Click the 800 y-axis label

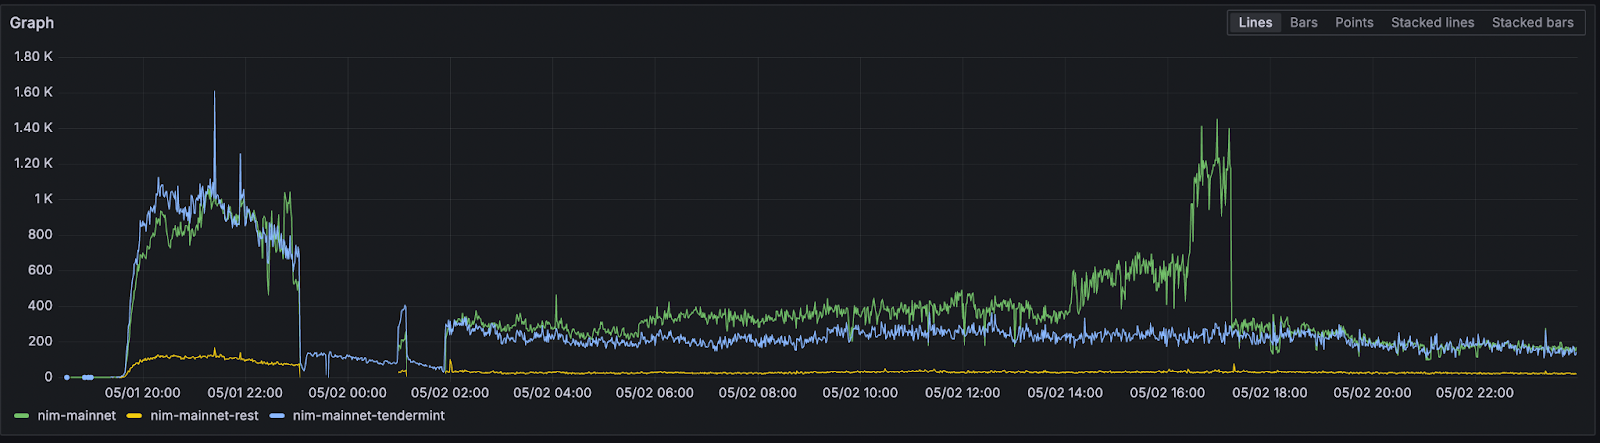(x=40, y=234)
